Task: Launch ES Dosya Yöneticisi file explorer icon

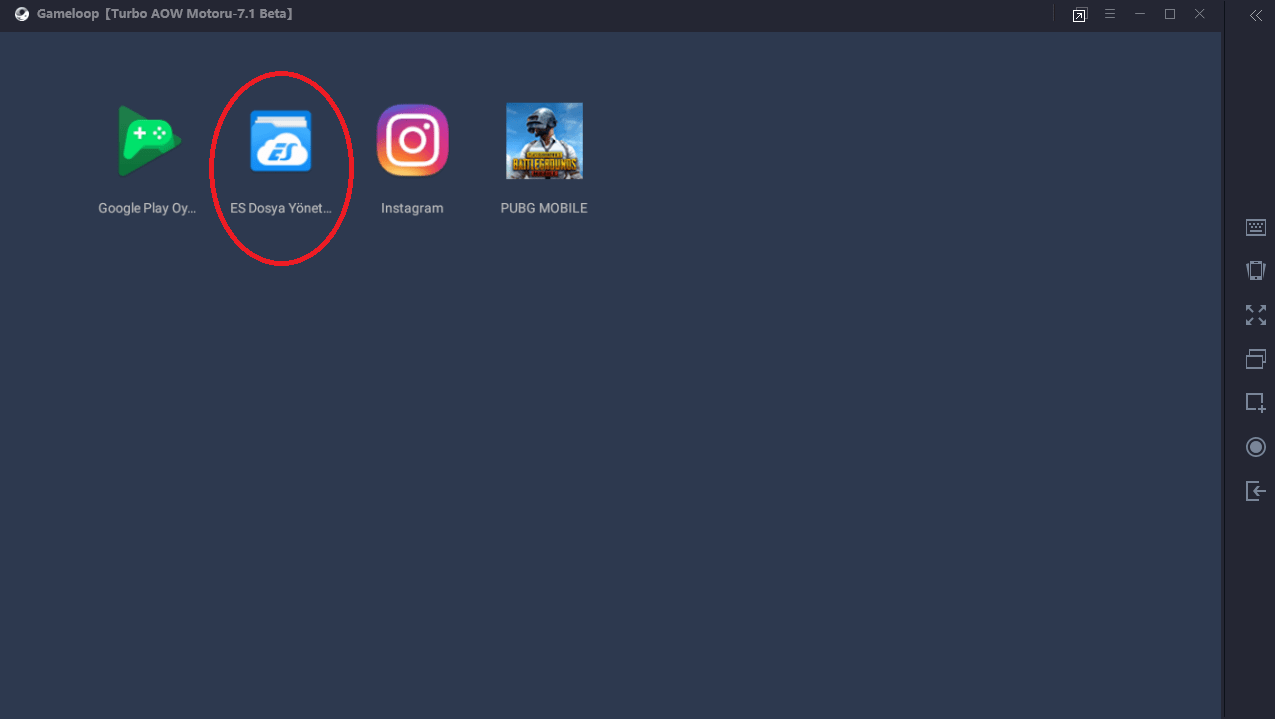Action: click(281, 140)
